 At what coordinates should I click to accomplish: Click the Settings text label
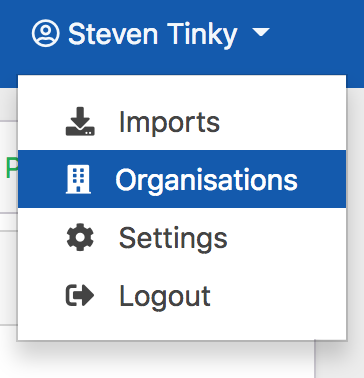[173, 238]
